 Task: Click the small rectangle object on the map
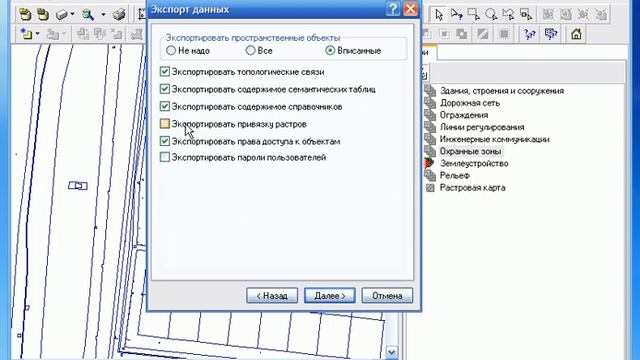click(78, 186)
